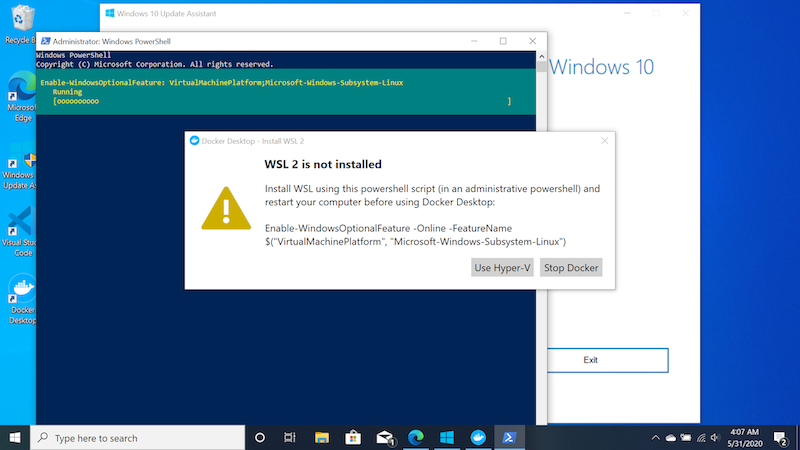
Task: Open File Explorer from the taskbar
Action: [321, 438]
